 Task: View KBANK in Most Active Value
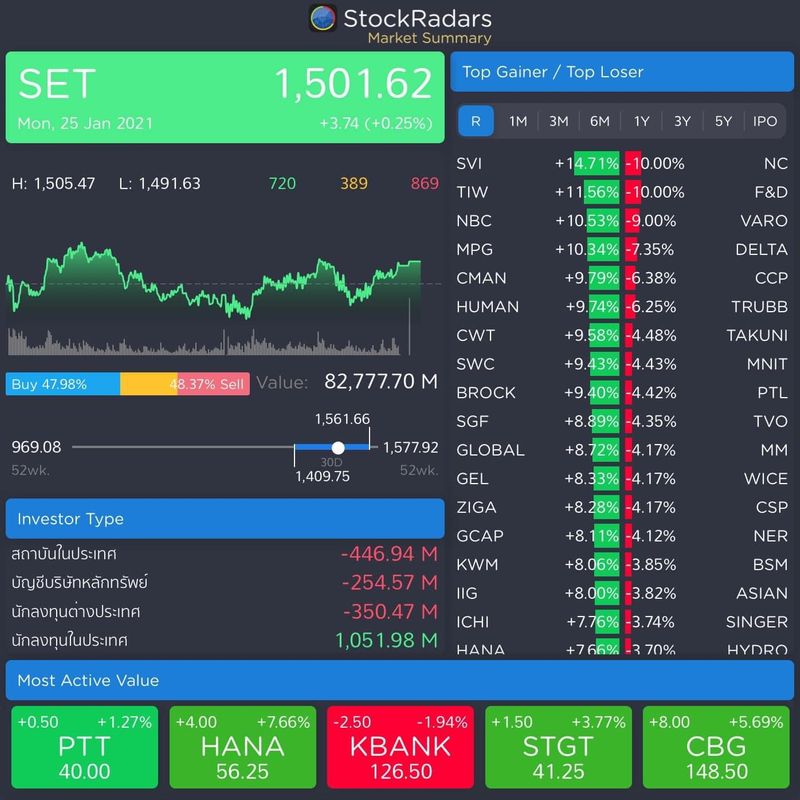400,746
